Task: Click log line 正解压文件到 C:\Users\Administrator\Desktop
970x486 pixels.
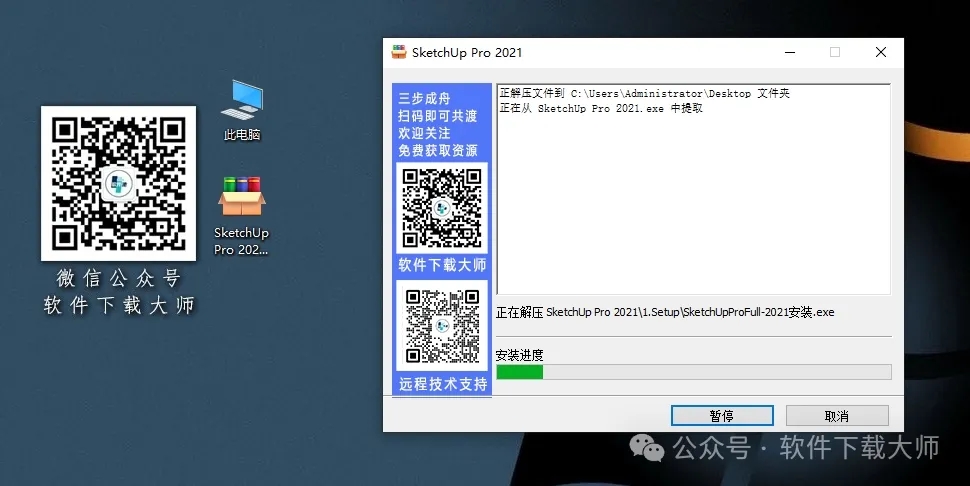Action: (x=645, y=93)
